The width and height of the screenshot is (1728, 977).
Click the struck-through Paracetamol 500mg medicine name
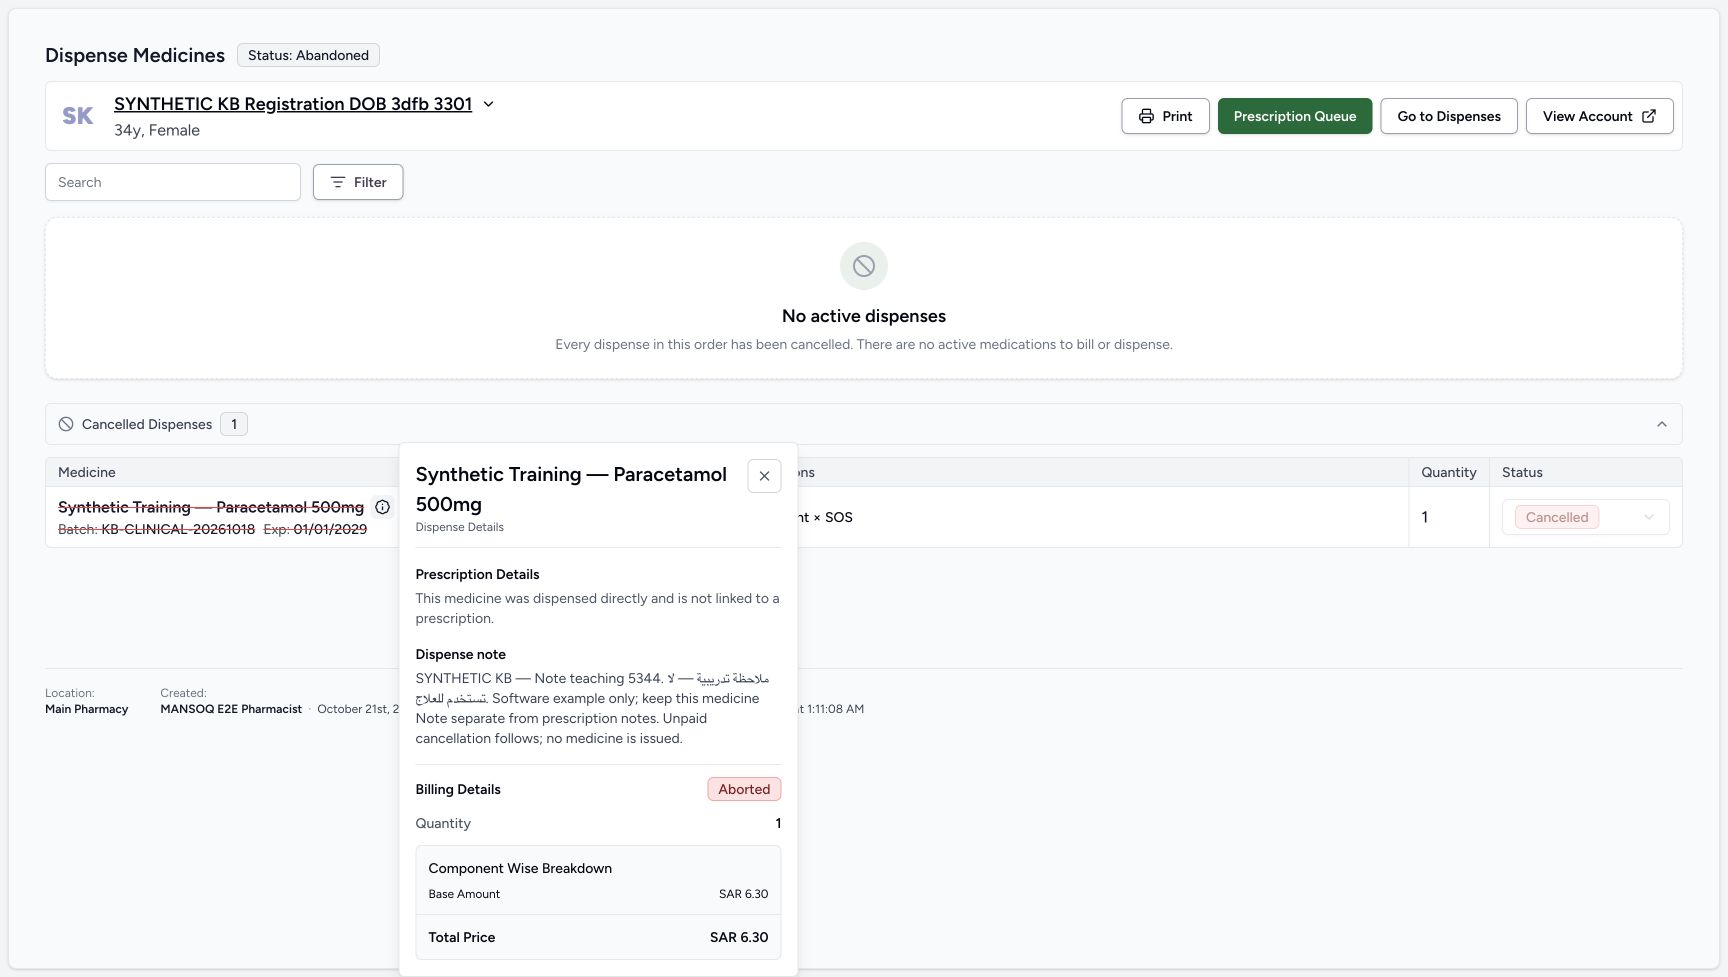(211, 507)
